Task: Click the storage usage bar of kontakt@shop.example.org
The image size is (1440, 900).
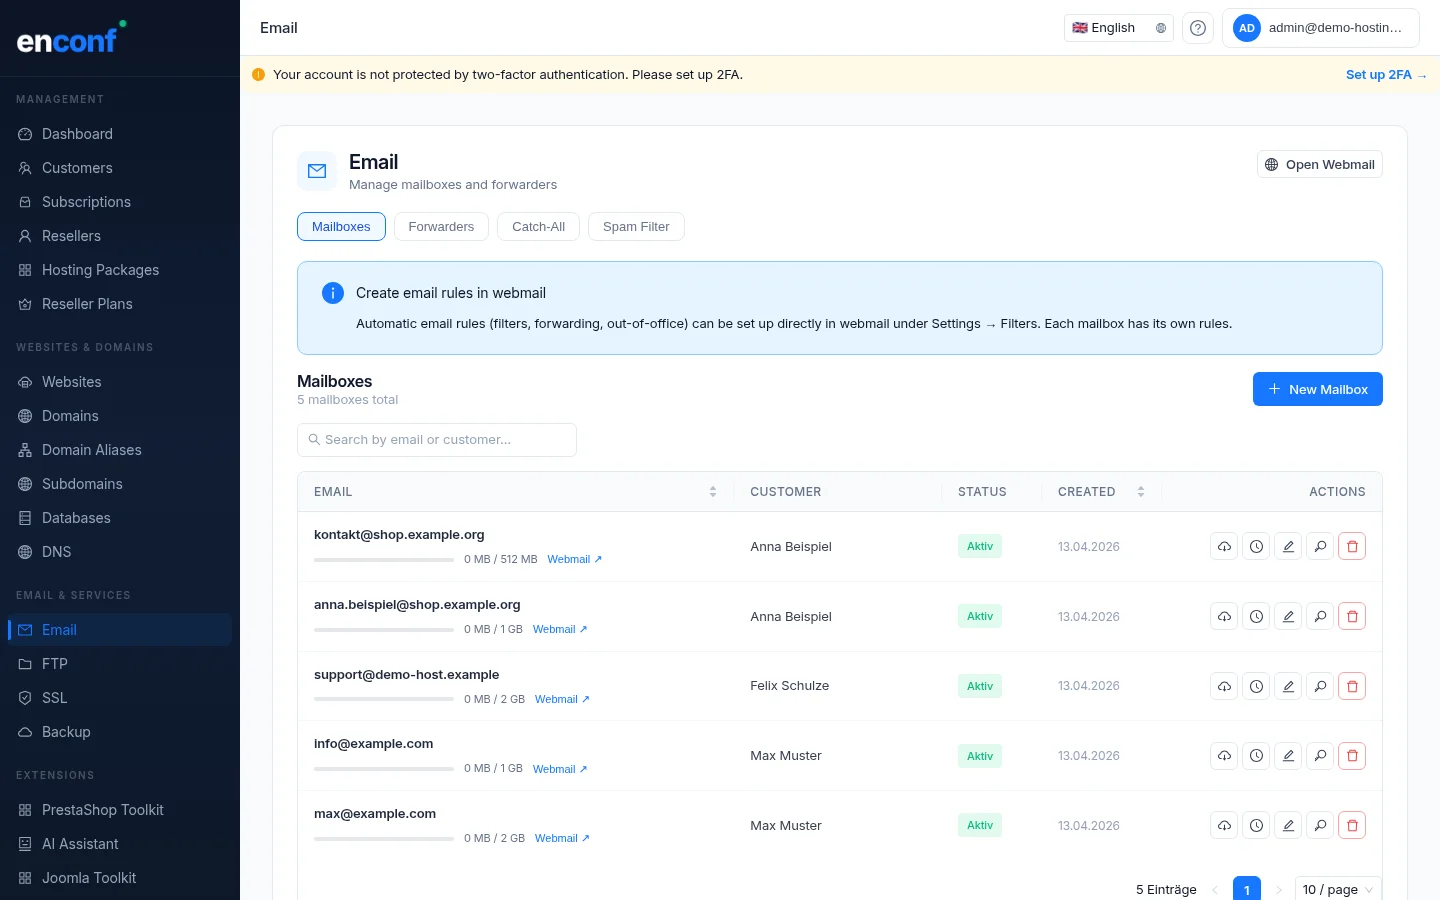Action: click(383, 560)
